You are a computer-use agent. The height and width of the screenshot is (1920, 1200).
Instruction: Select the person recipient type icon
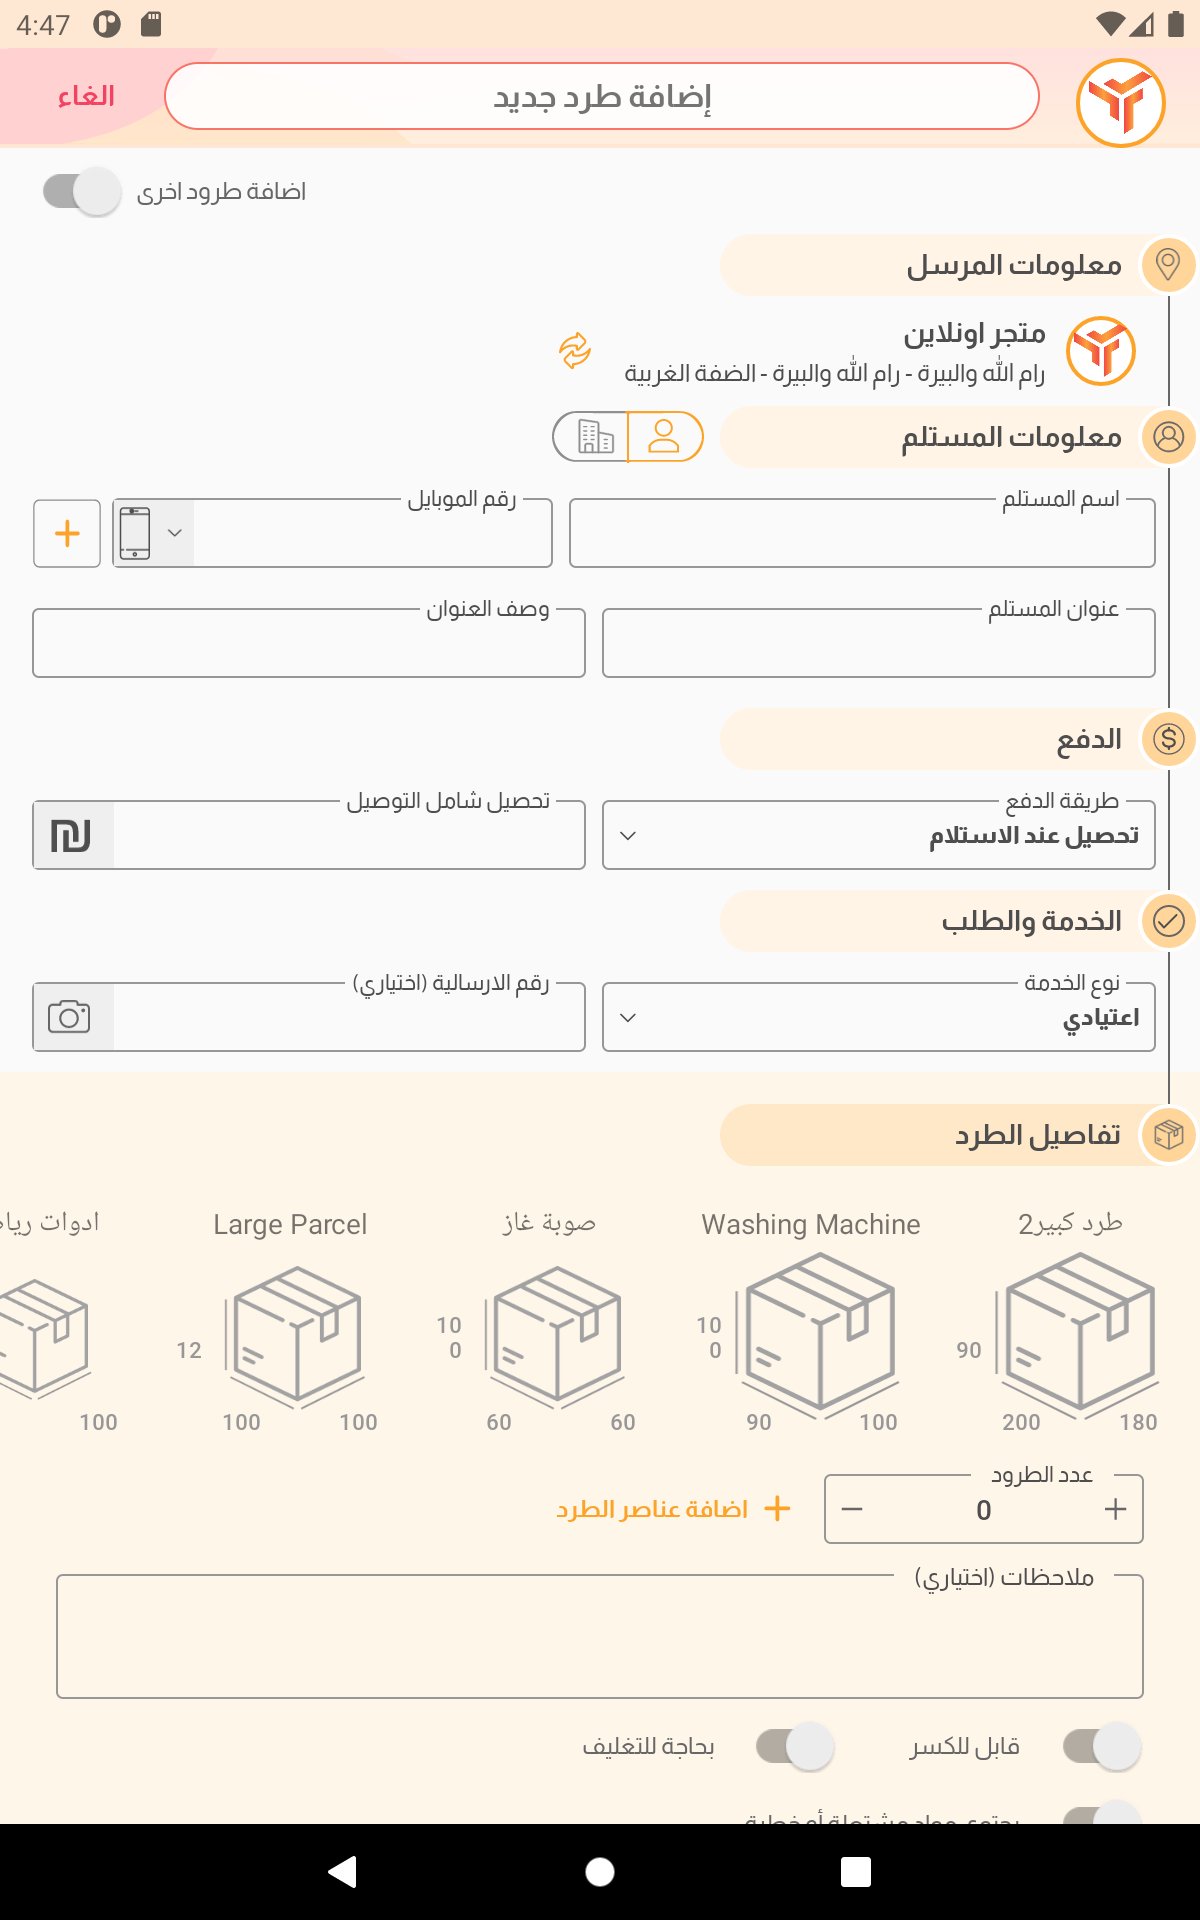[665, 437]
